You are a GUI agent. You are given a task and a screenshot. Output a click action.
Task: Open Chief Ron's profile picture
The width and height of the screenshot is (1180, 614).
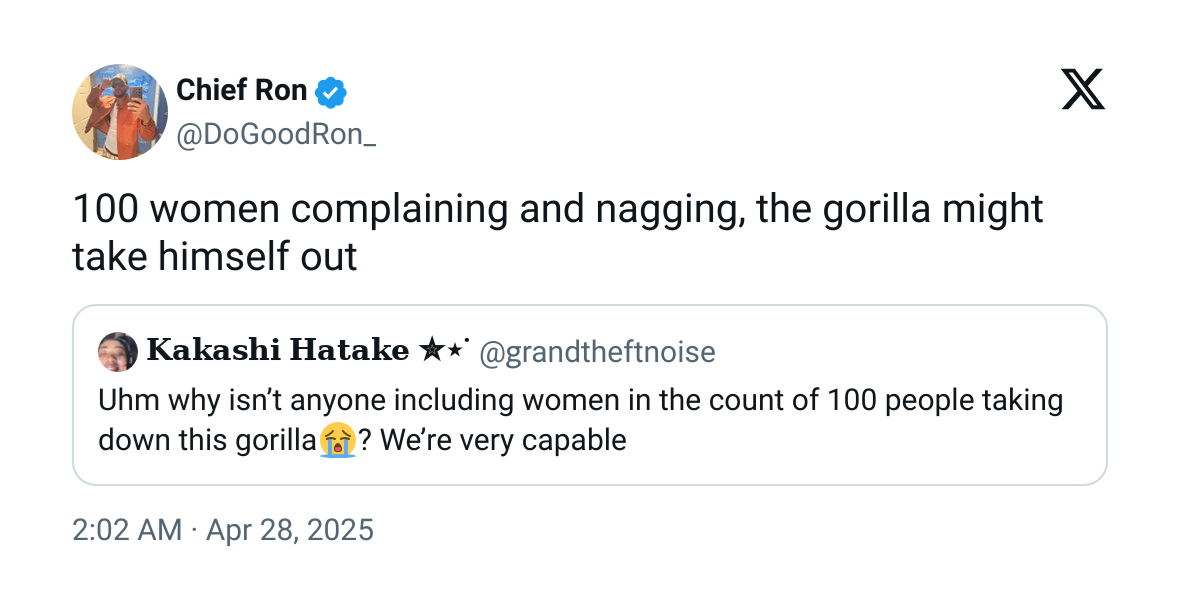(119, 111)
